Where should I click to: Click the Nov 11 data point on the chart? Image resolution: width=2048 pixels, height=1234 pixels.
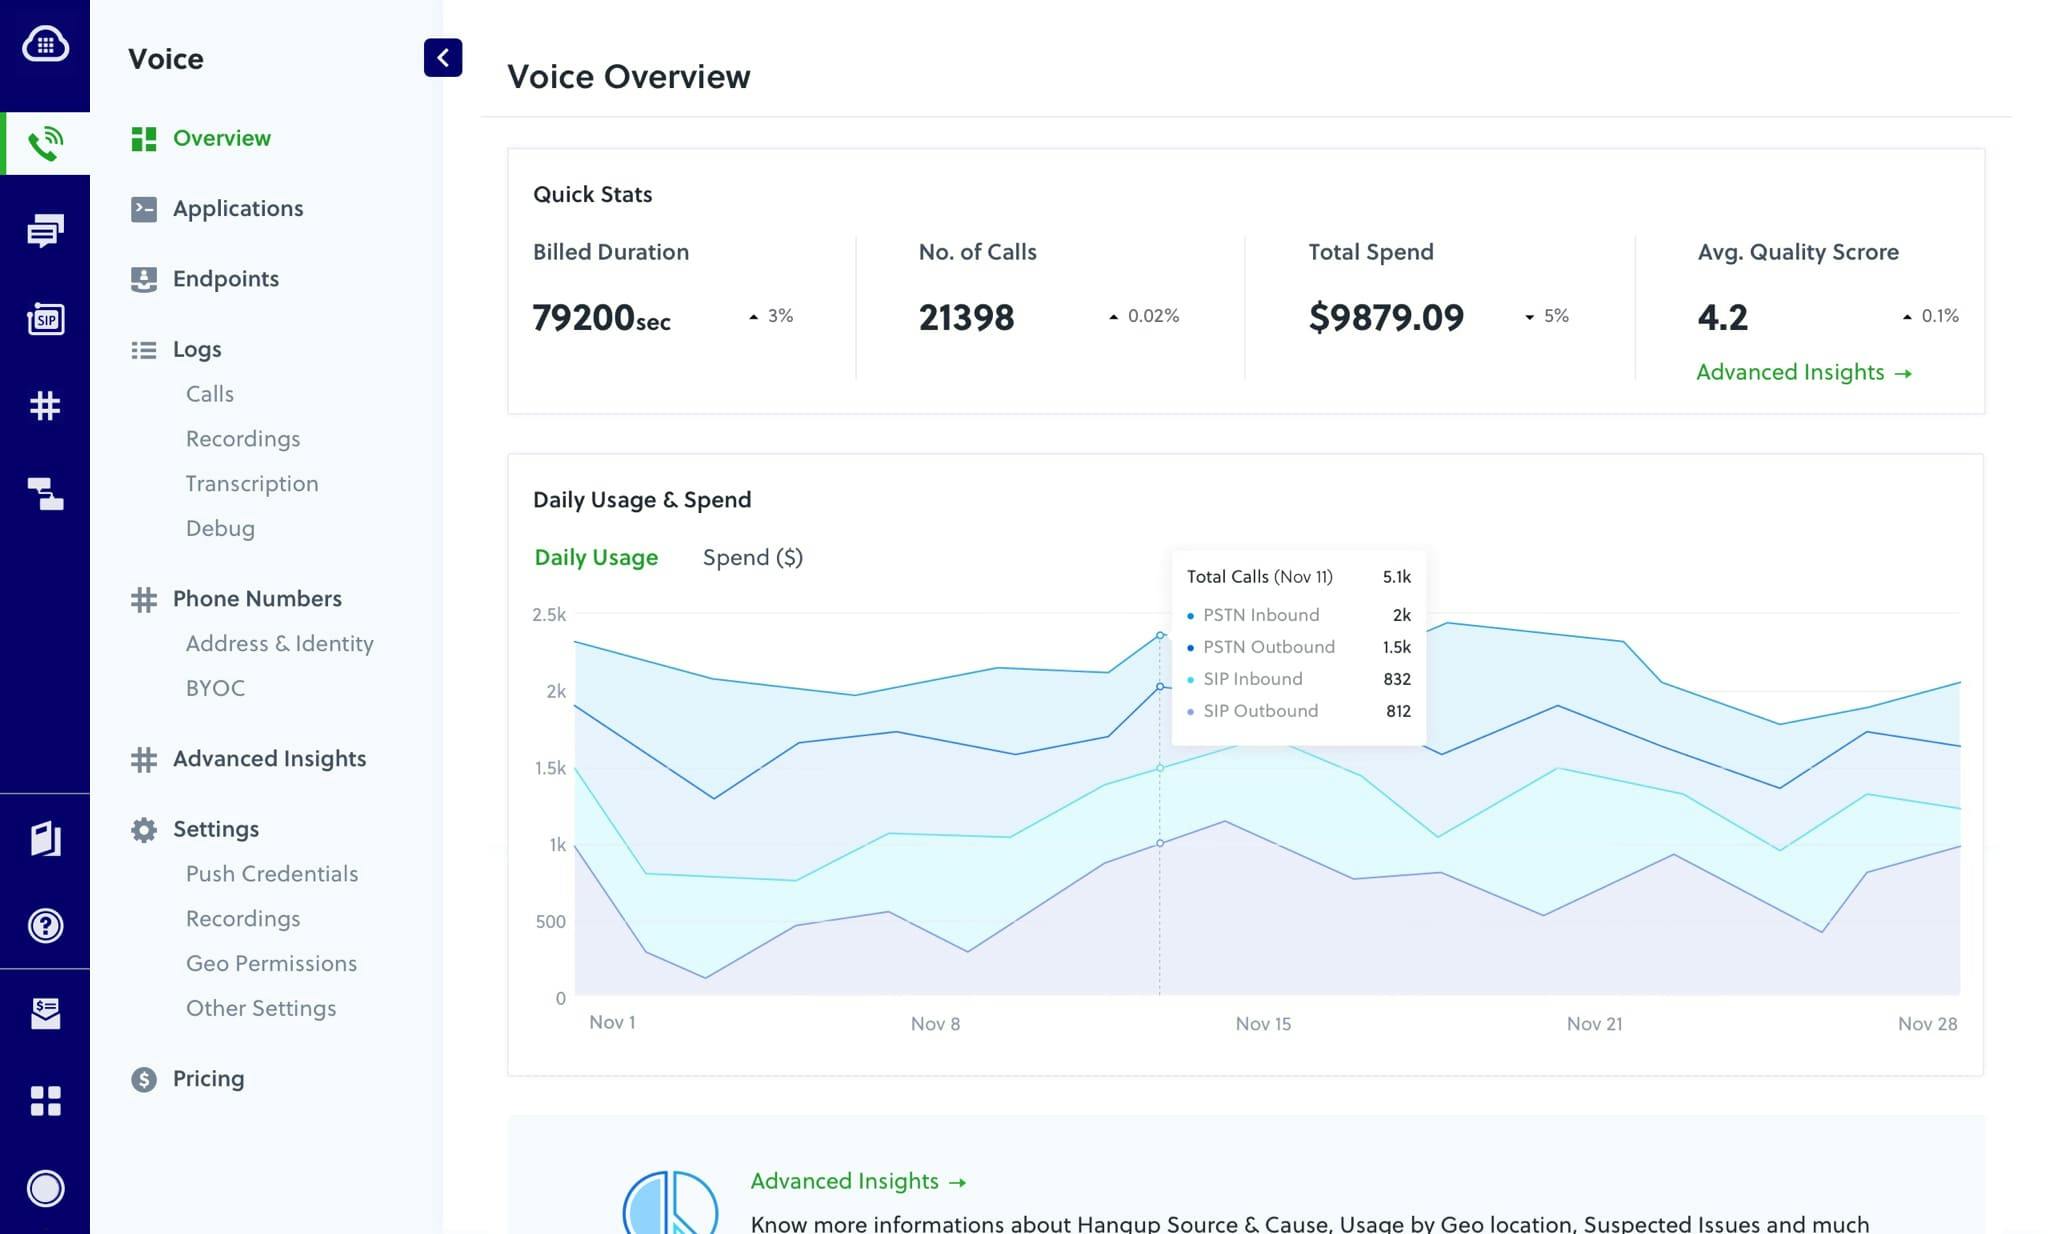1159,633
